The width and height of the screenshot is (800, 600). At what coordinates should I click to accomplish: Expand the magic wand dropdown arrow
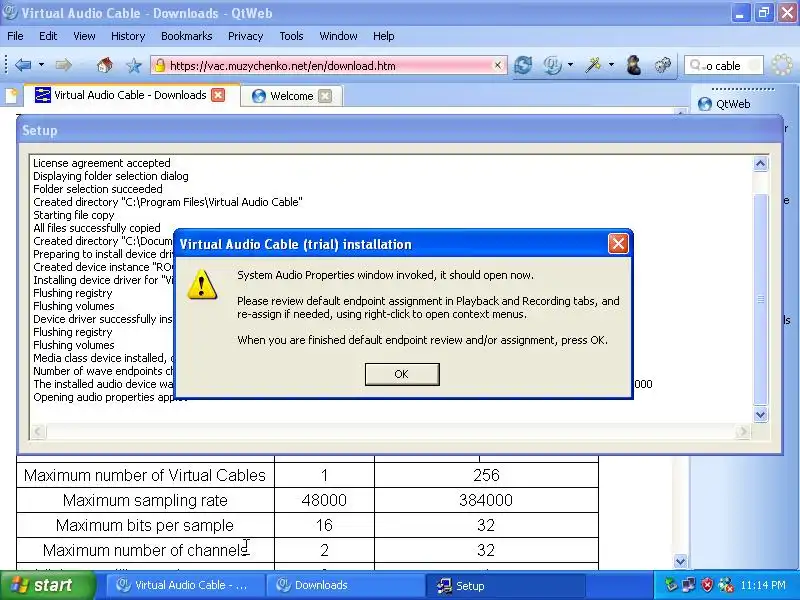[611, 65]
